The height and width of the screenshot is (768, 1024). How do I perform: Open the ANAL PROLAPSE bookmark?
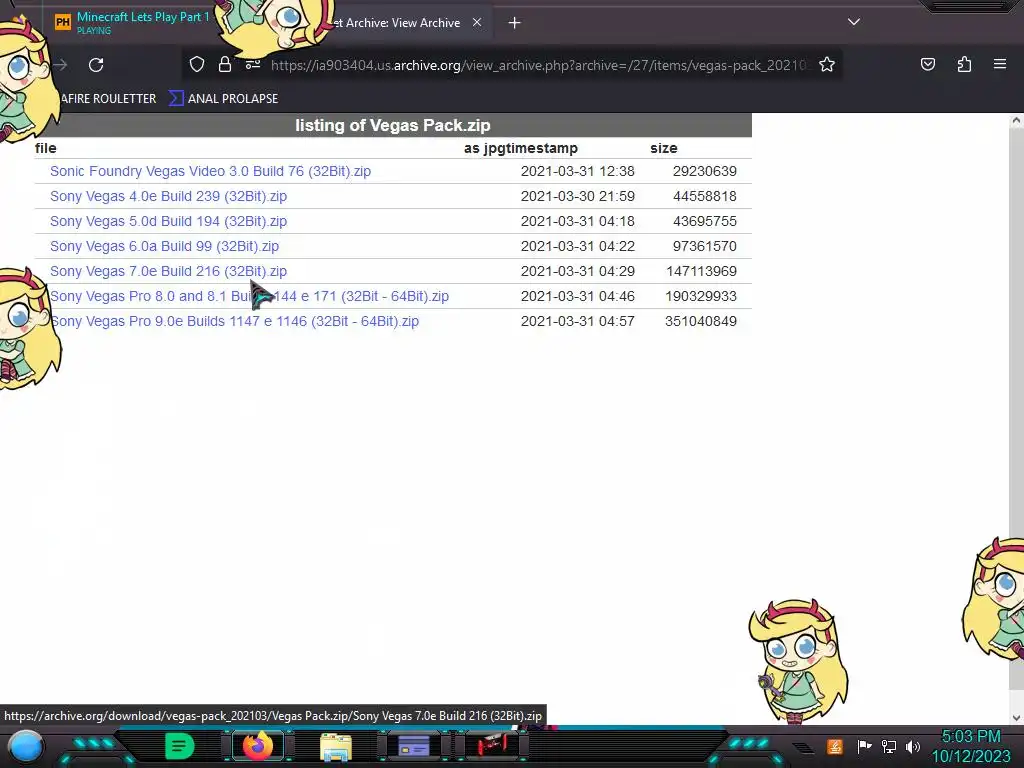(223, 99)
